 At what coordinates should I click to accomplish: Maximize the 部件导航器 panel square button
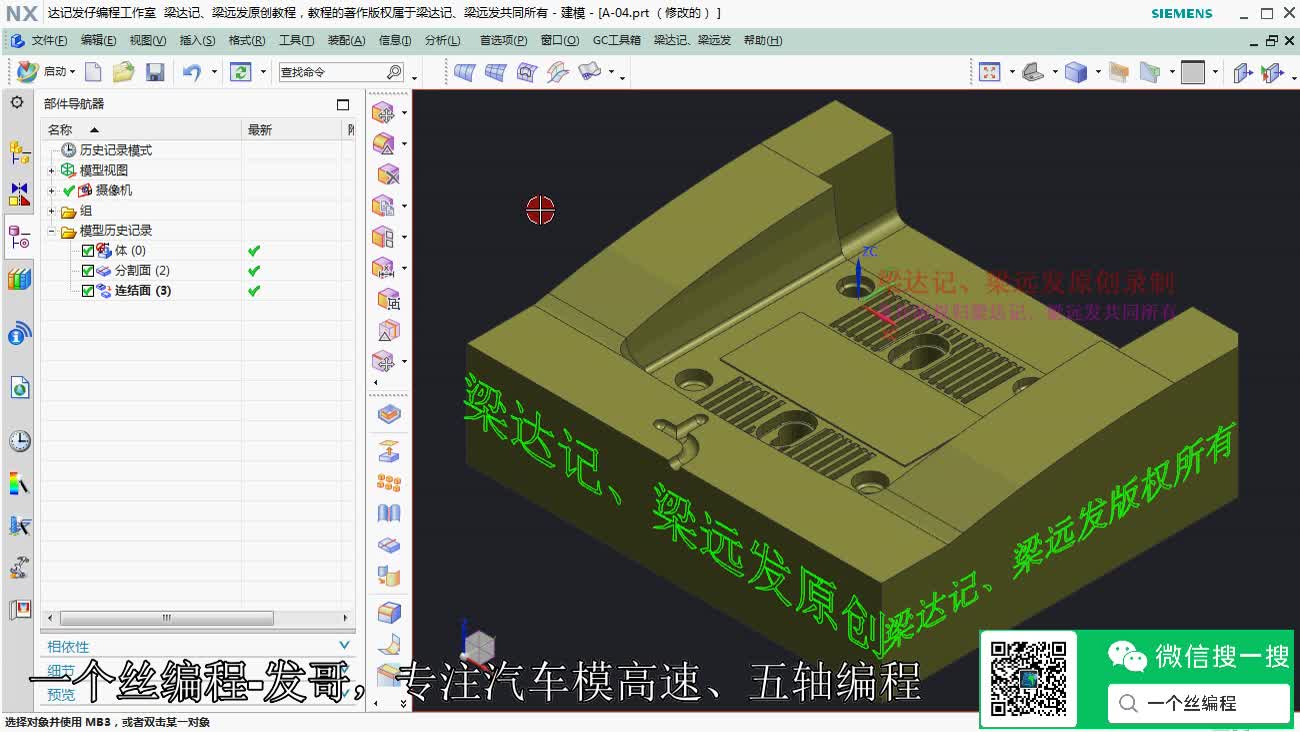(343, 104)
